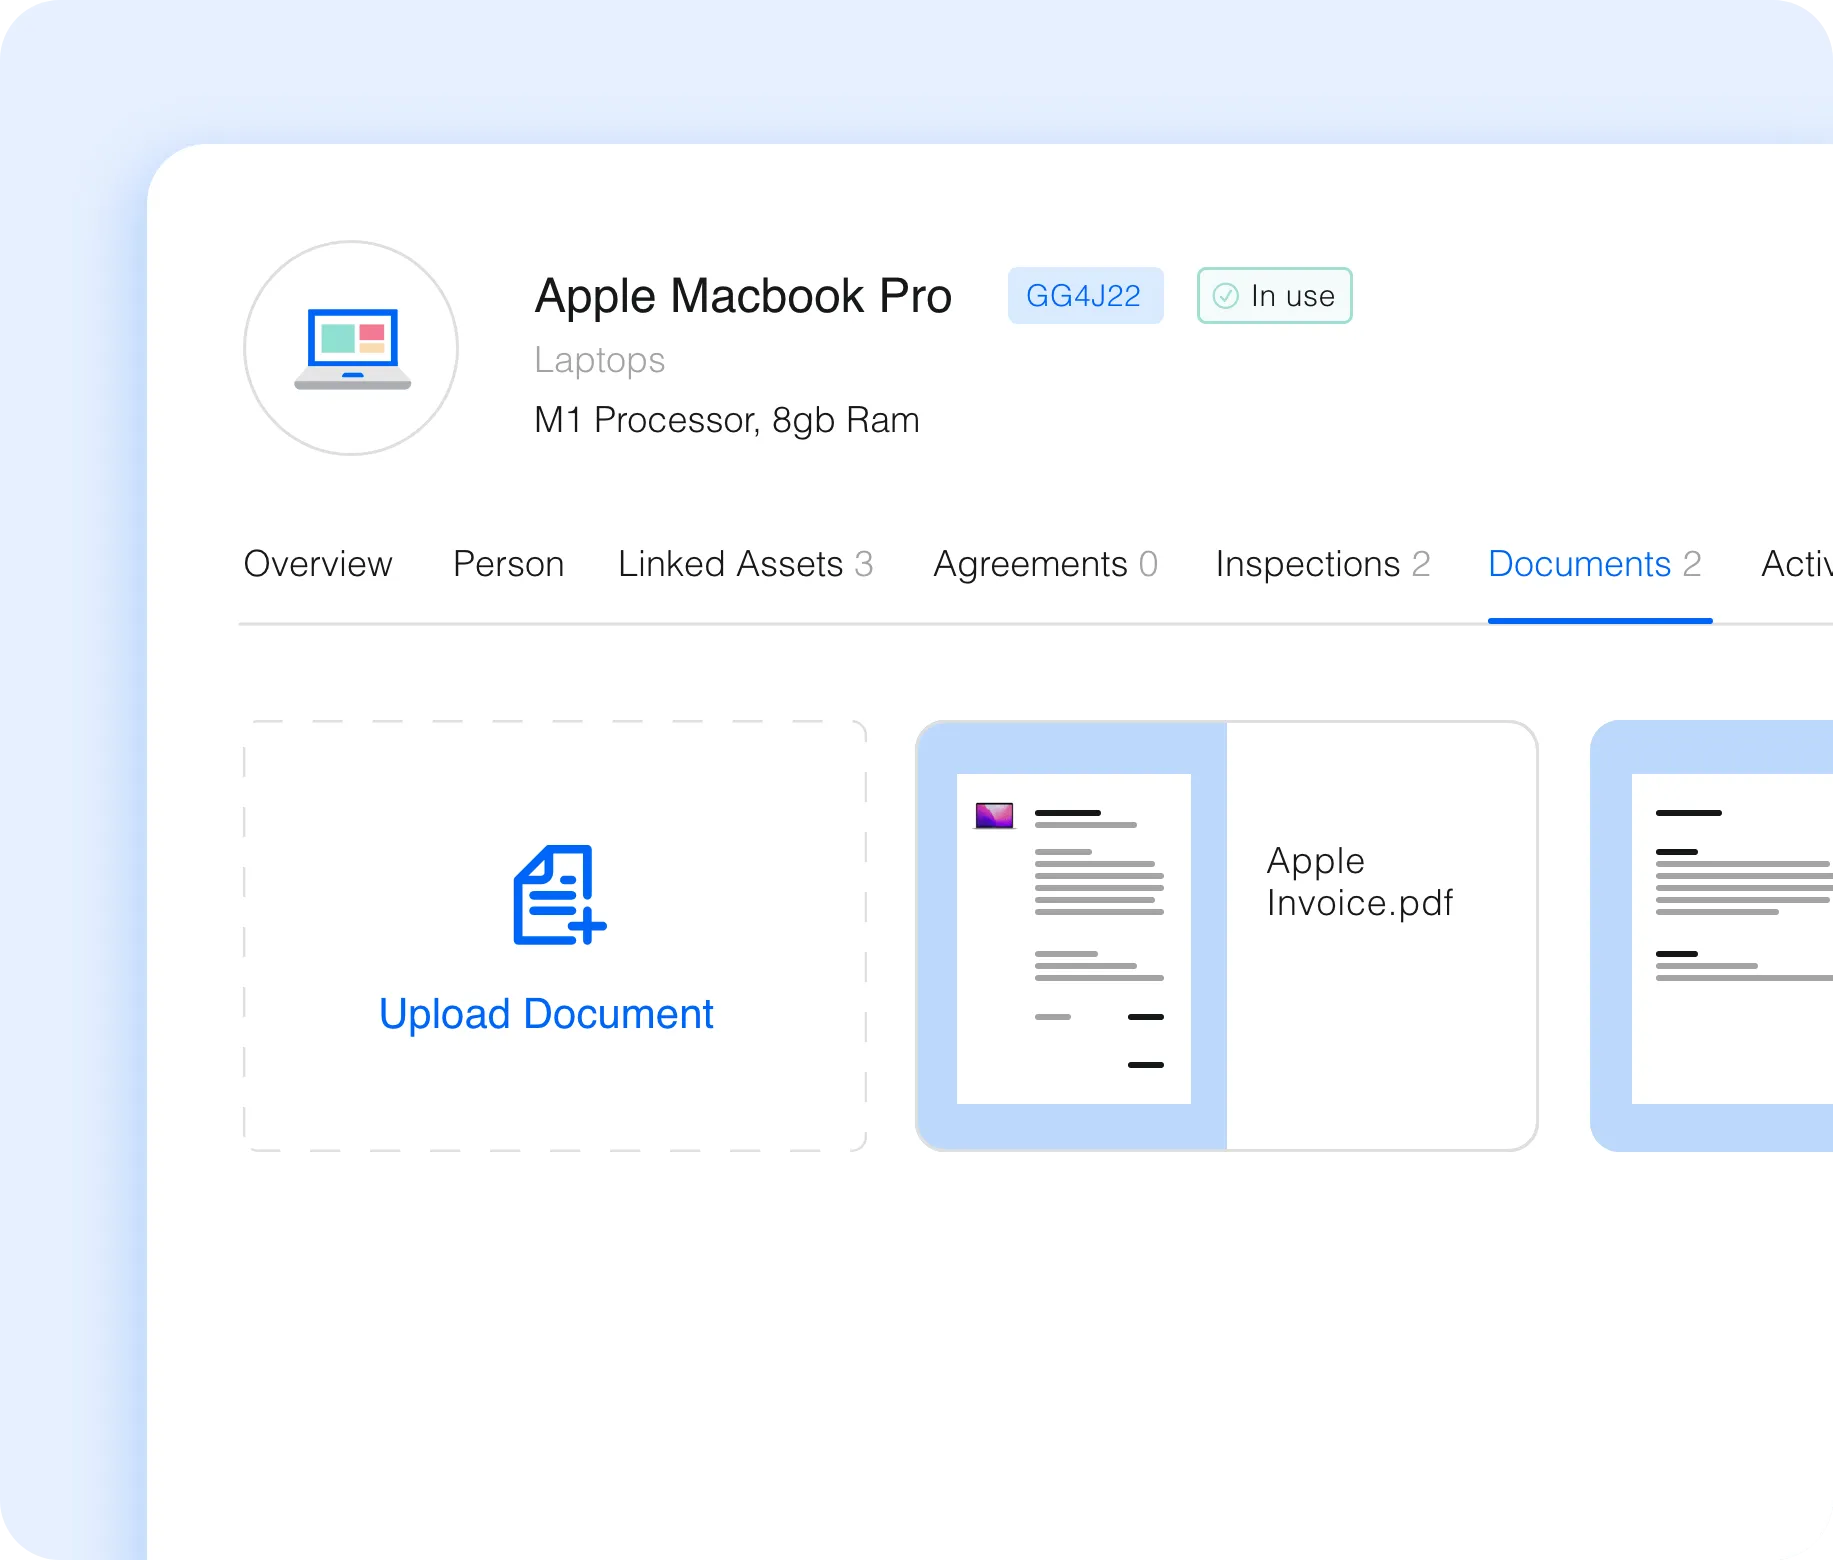Click the M1 Processor, 8gb Ram description
The width and height of the screenshot is (1833, 1560).
tap(727, 420)
